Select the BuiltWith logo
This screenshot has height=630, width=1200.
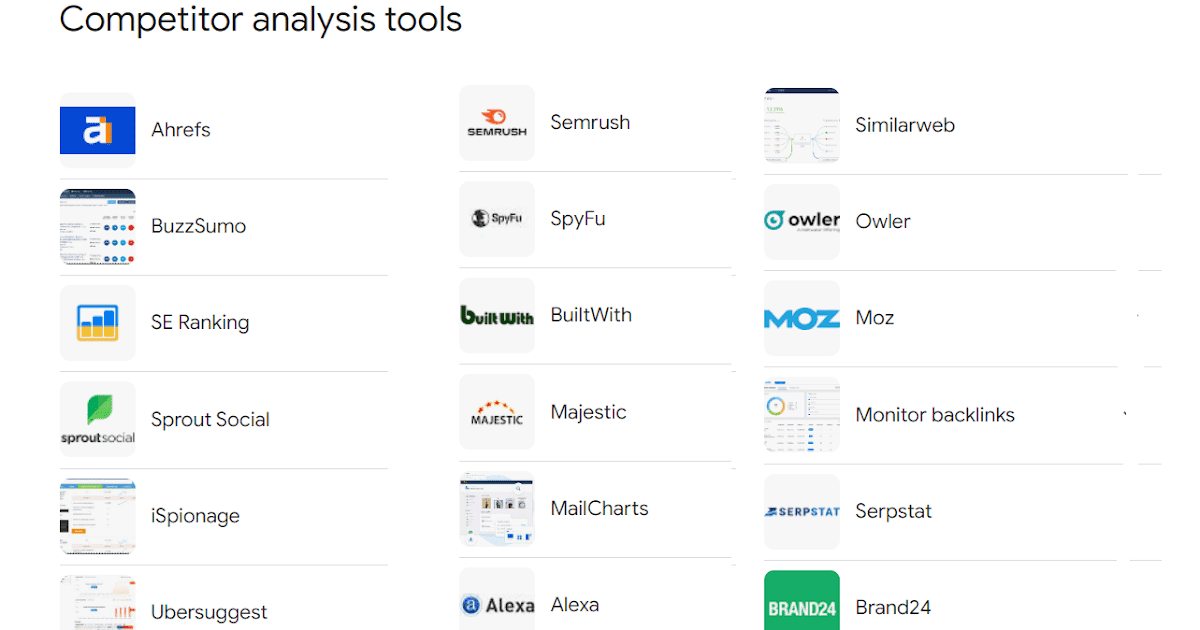click(497, 315)
